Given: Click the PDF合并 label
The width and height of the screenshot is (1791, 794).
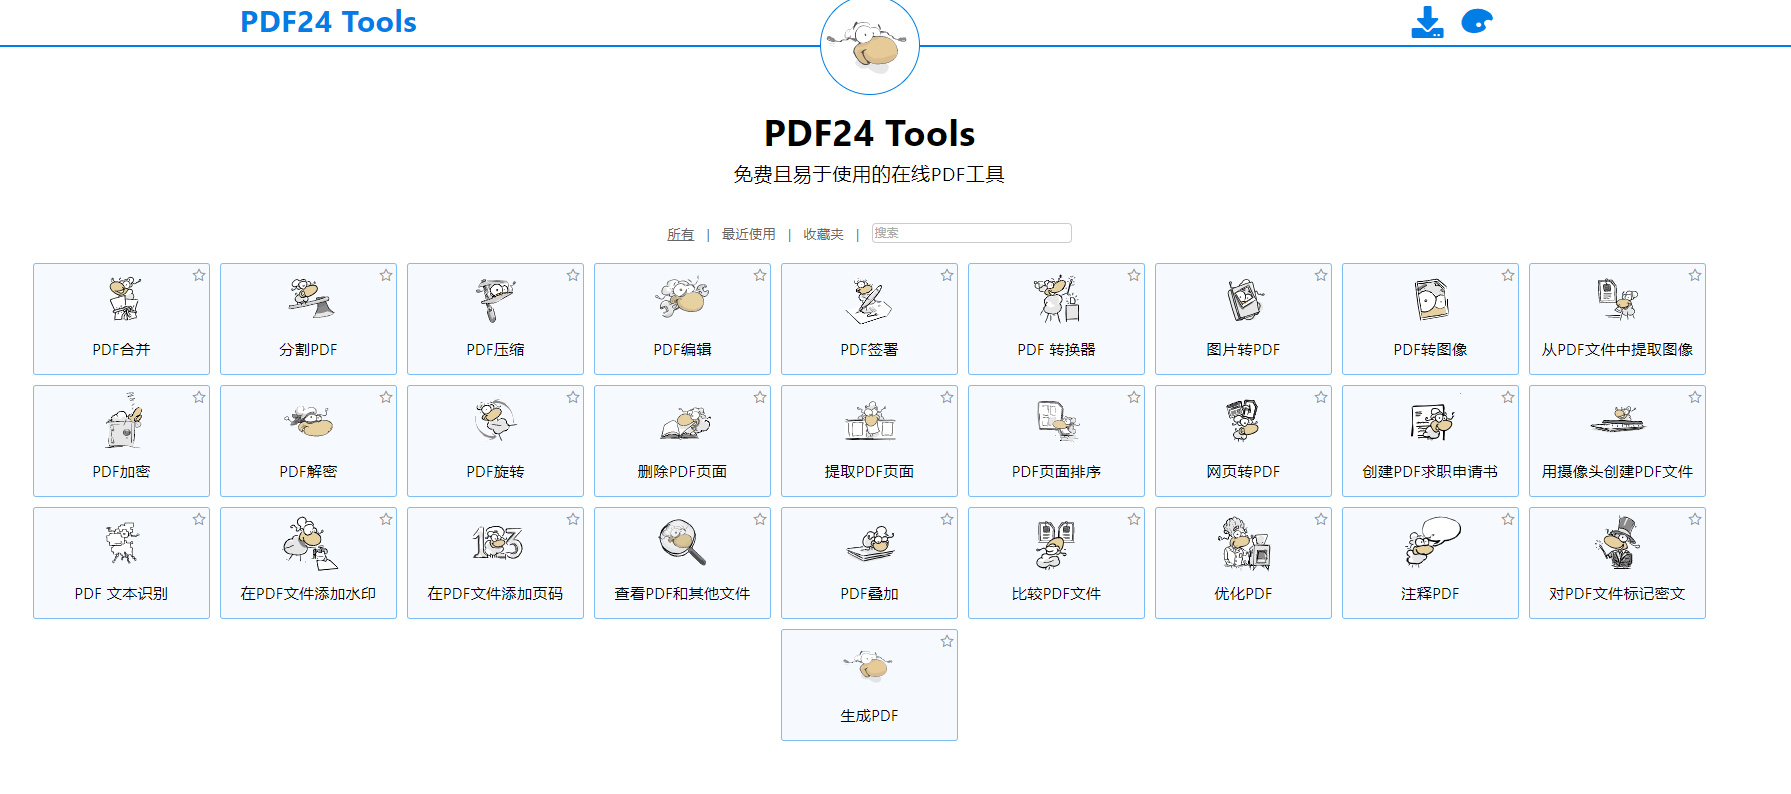Looking at the screenshot, I should click(122, 350).
